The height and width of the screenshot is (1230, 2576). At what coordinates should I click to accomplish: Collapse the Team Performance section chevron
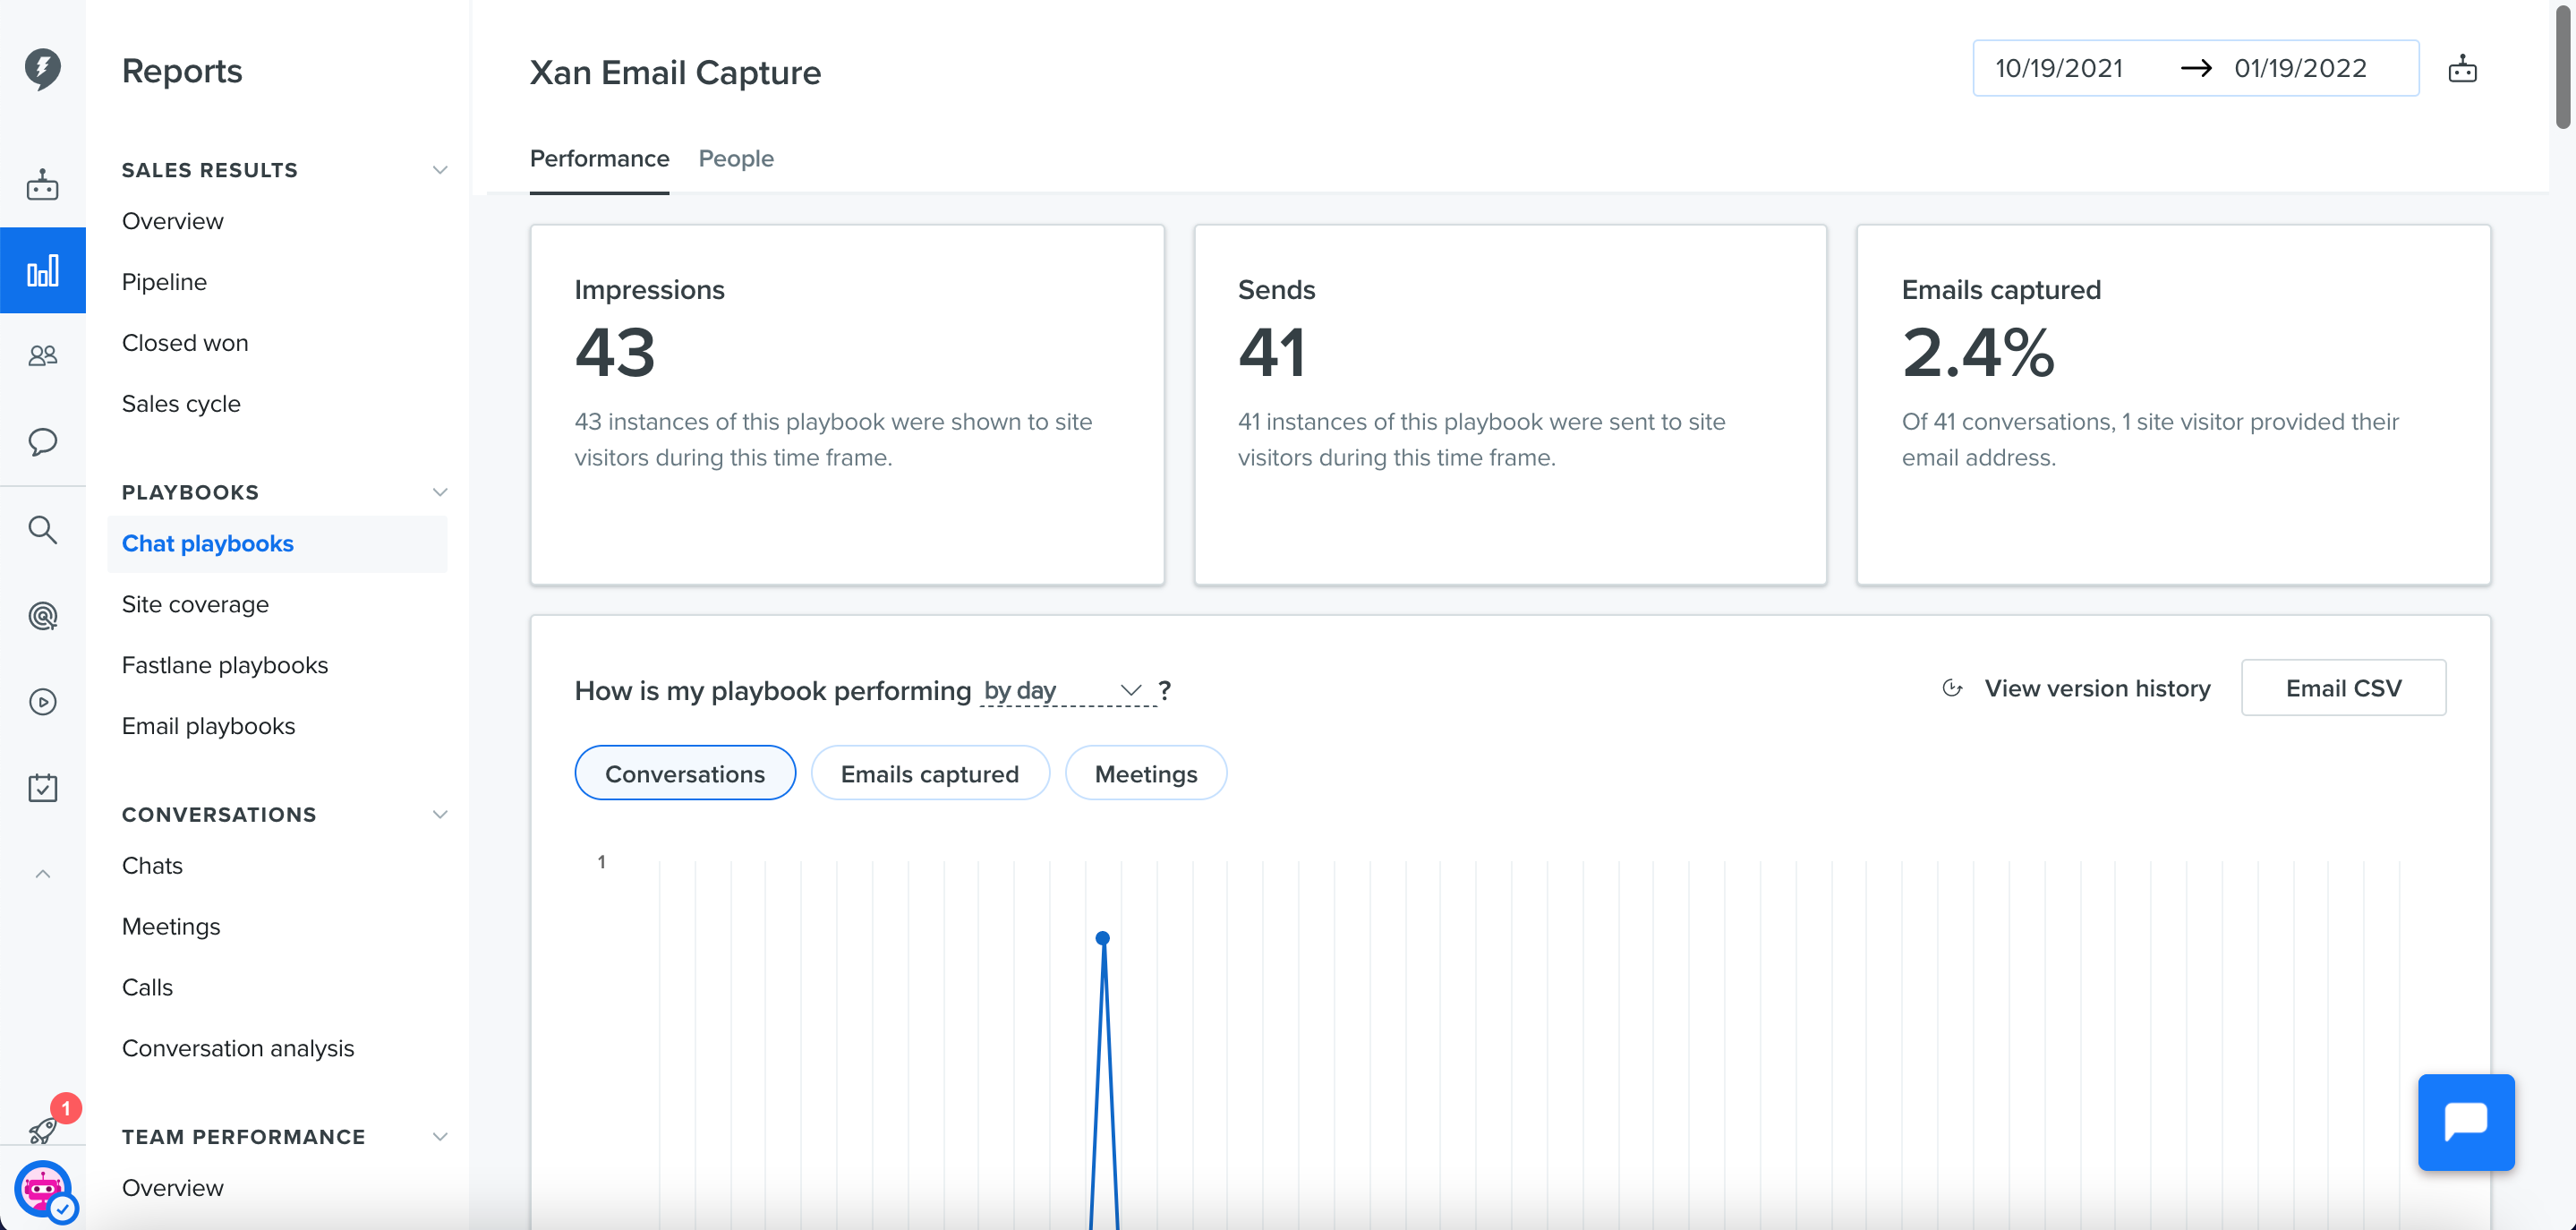point(440,1137)
